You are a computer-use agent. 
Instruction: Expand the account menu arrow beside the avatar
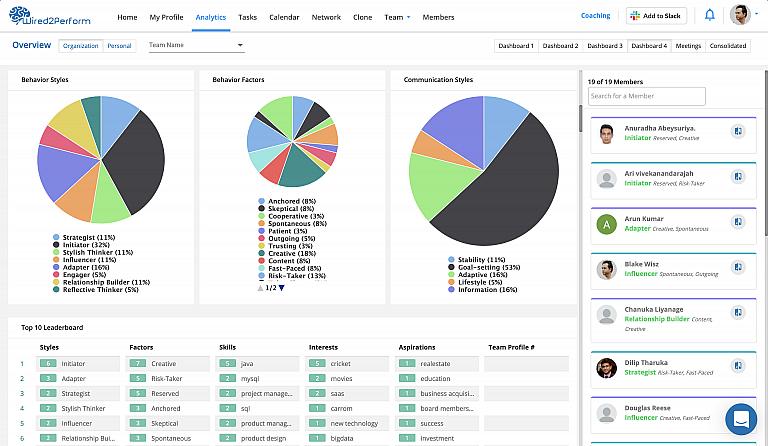(x=757, y=14)
